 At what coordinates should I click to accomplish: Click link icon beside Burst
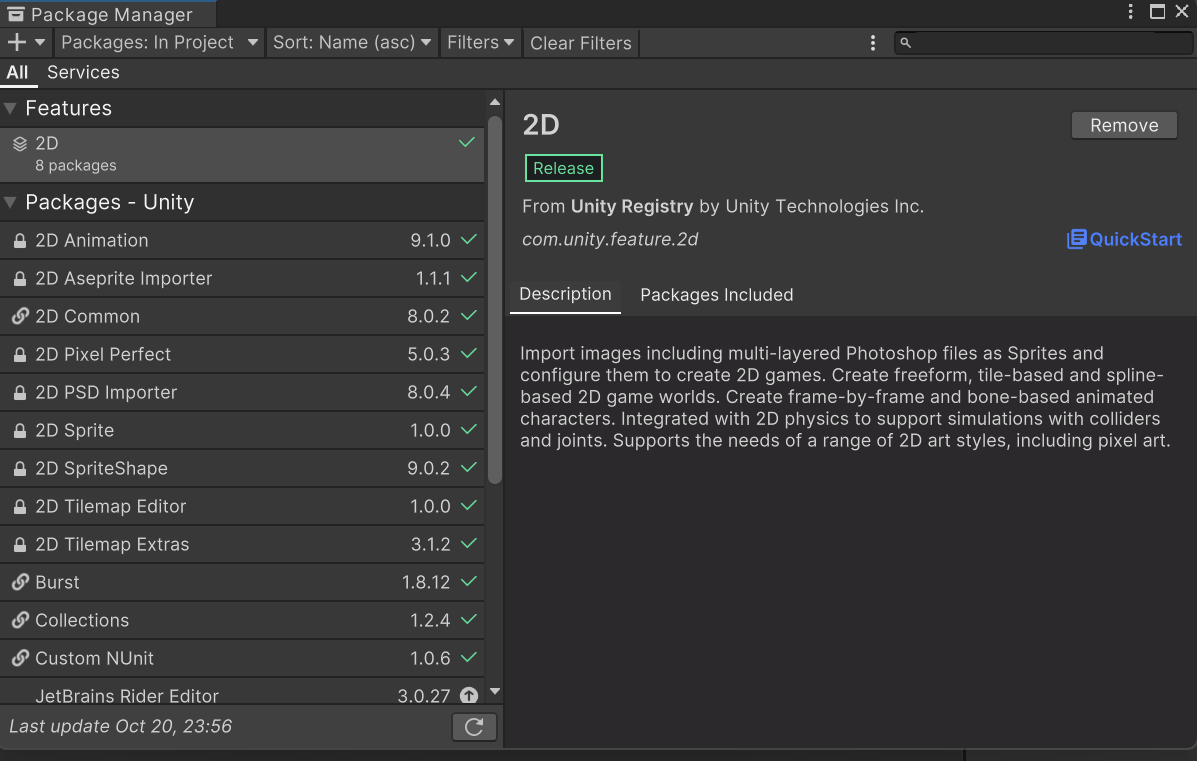point(20,582)
